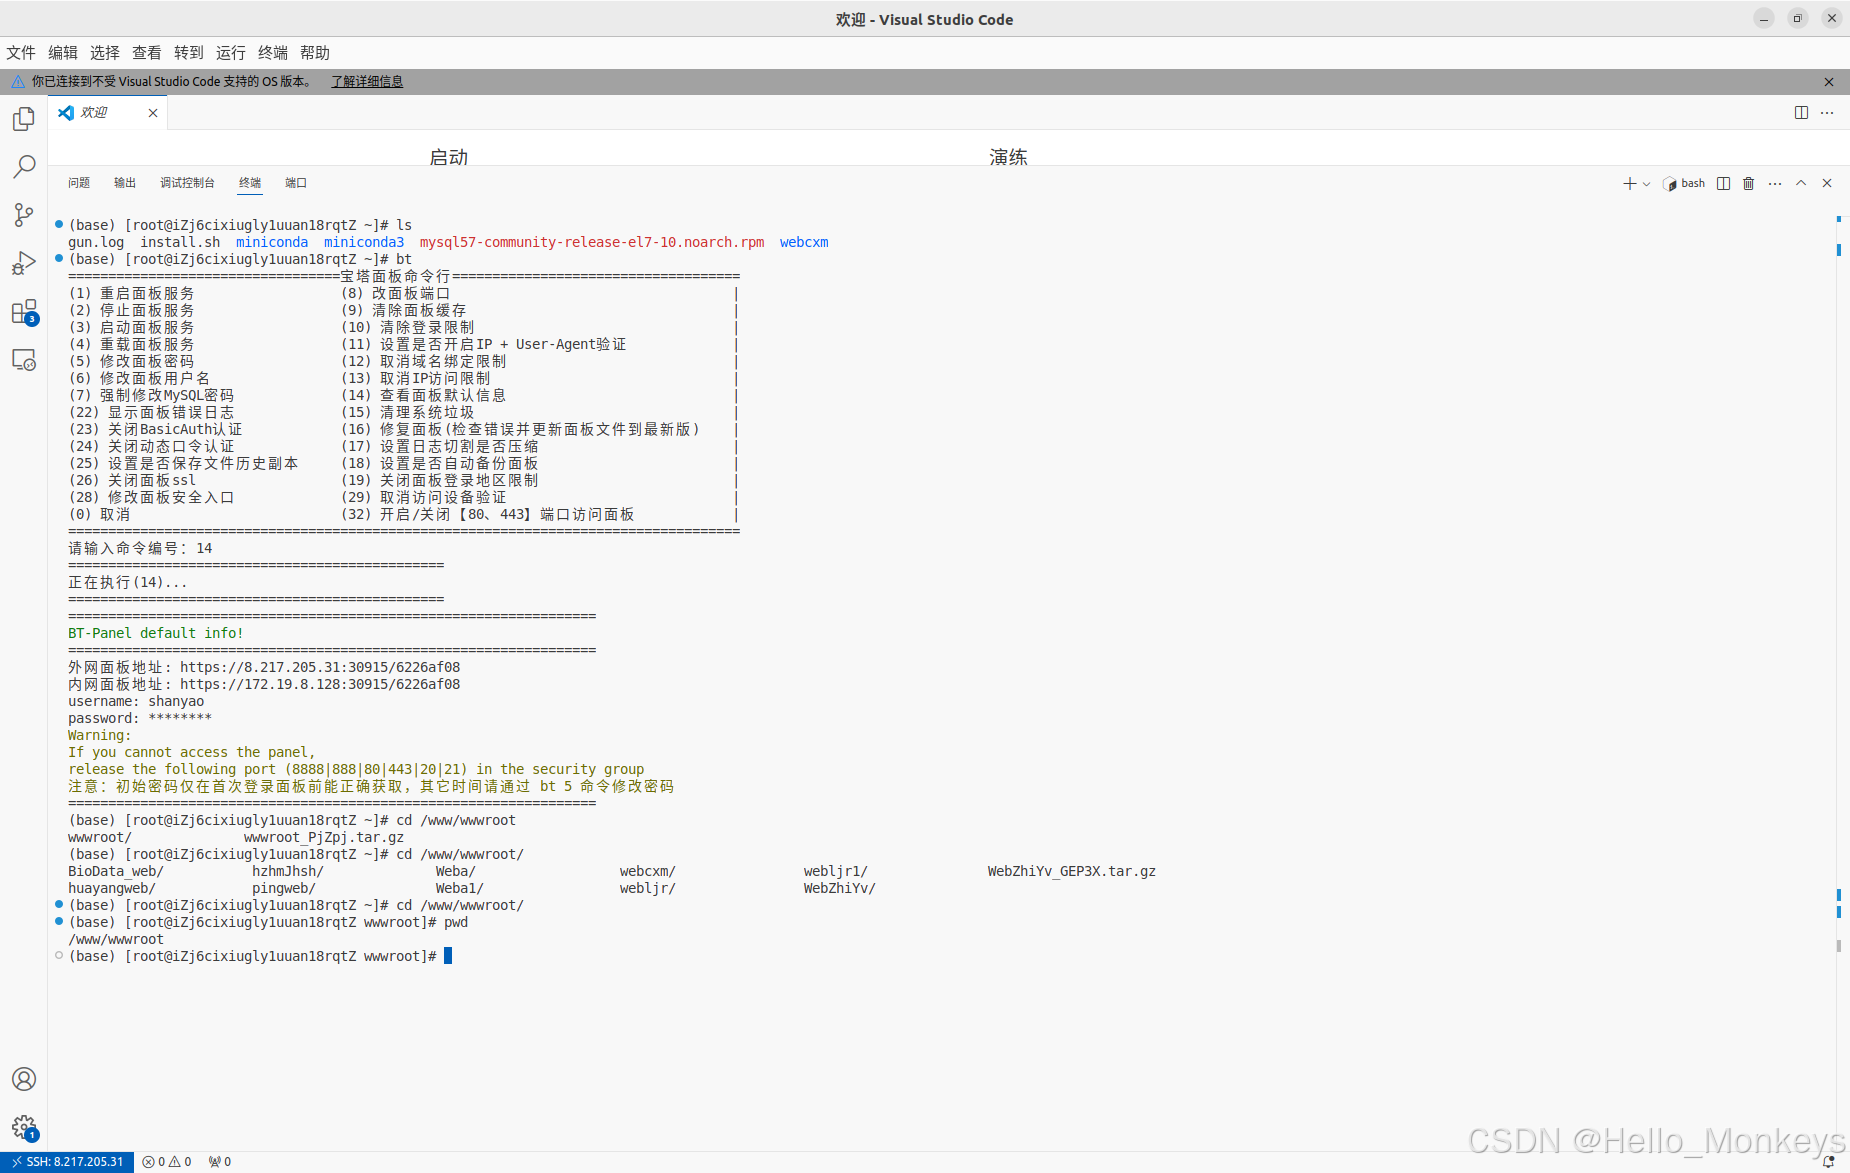Open the Accounts menu icon
This screenshot has width=1850, height=1173.
click(x=24, y=1079)
